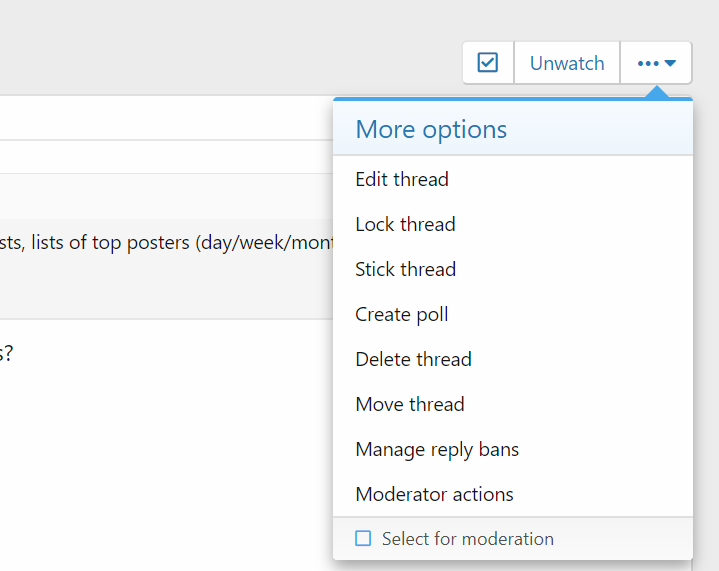Image resolution: width=719 pixels, height=571 pixels.
Task: Click the Moderator actions entry
Action: pyautogui.click(x=434, y=495)
